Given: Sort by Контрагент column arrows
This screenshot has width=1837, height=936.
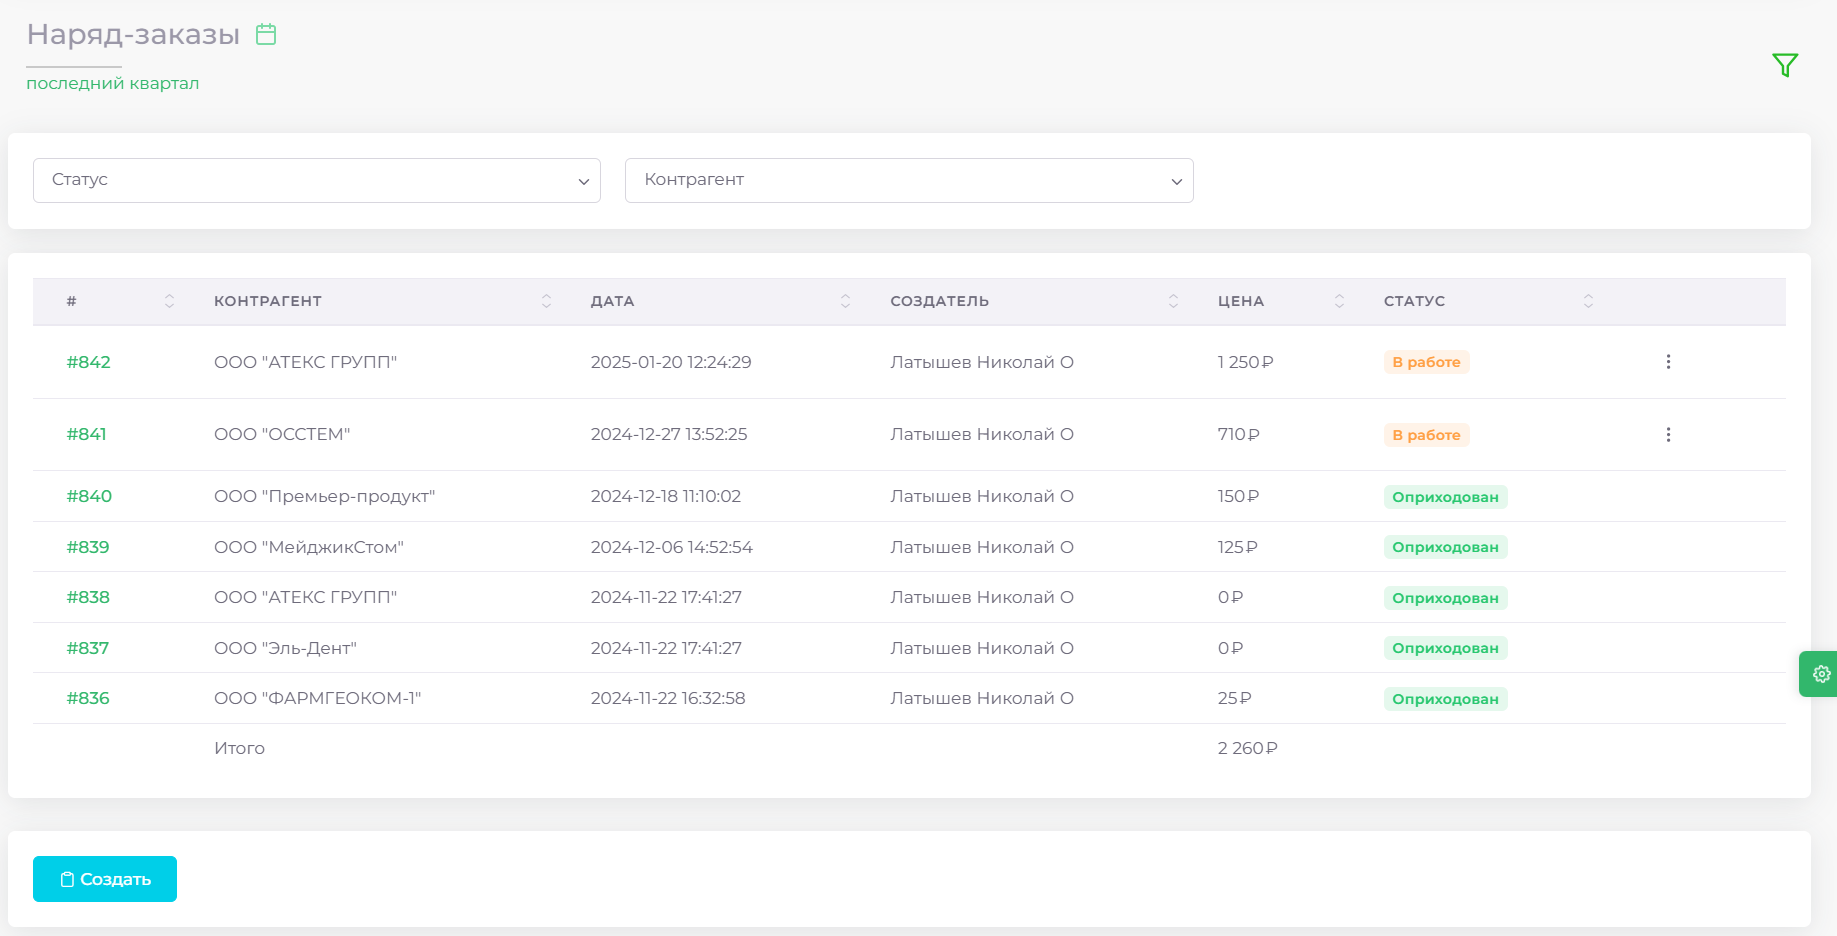Looking at the screenshot, I should [546, 301].
